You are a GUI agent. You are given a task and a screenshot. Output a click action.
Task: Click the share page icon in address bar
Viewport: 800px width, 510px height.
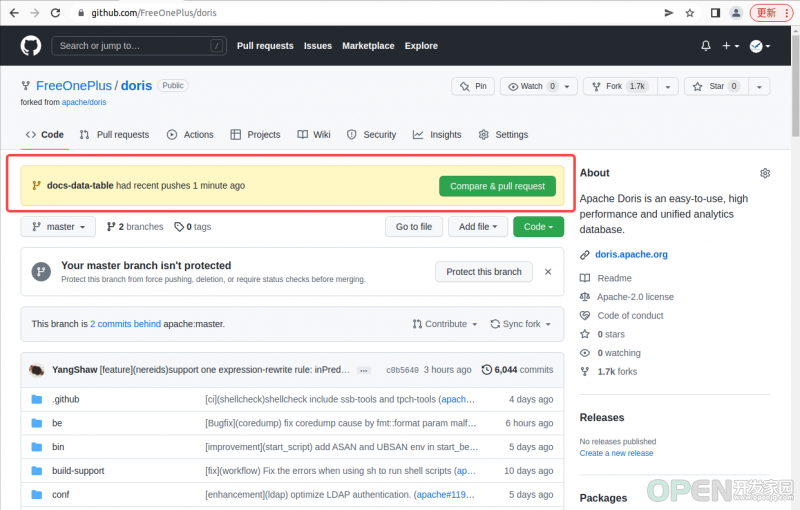[x=668, y=13]
